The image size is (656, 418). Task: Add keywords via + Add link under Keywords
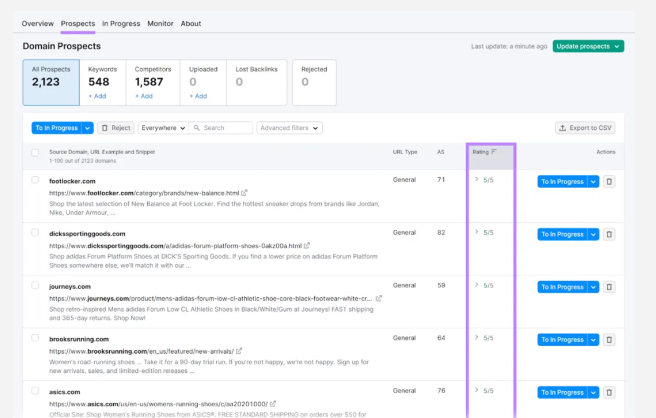coord(97,96)
